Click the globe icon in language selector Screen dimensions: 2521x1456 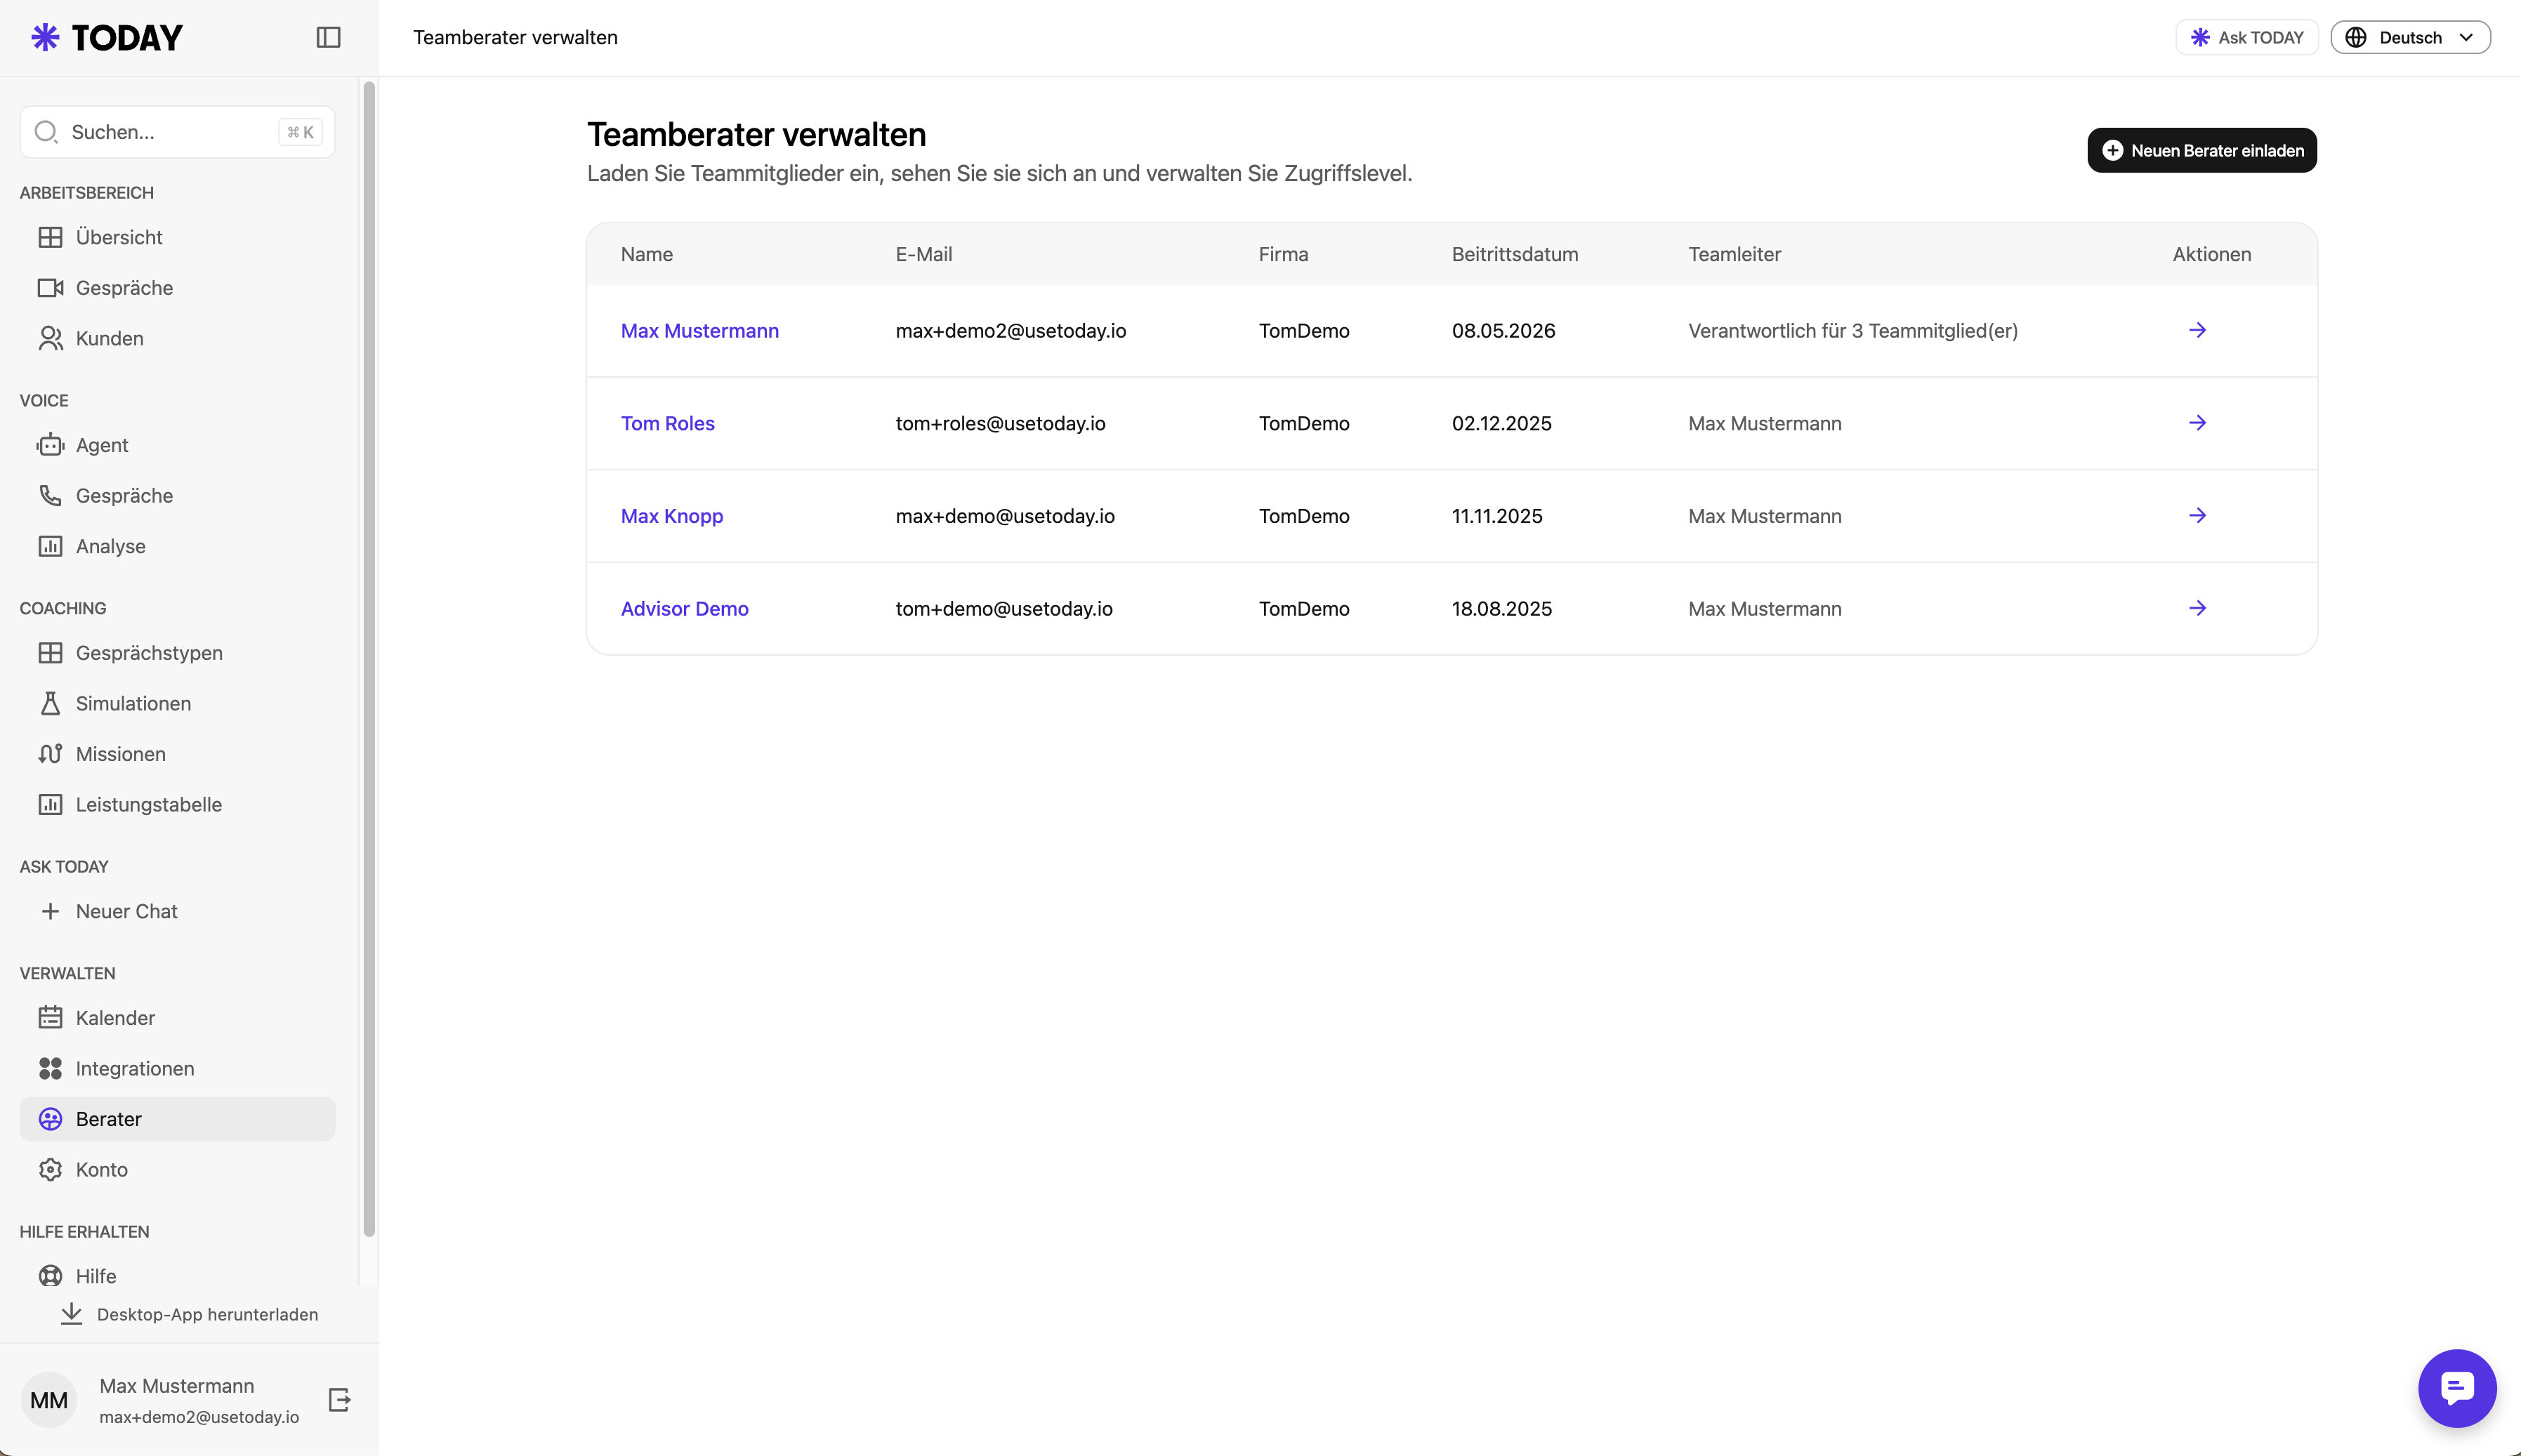click(2356, 37)
